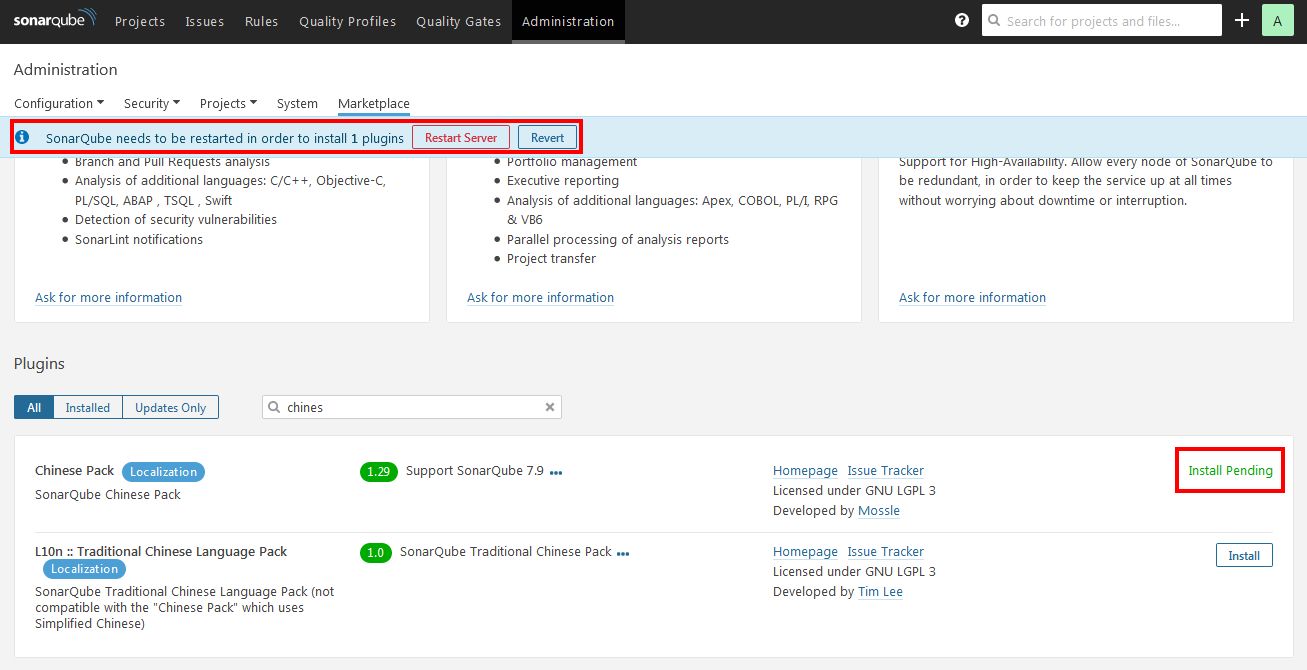Click the Plugins section heading
The image size is (1307, 670).
[x=39, y=363]
